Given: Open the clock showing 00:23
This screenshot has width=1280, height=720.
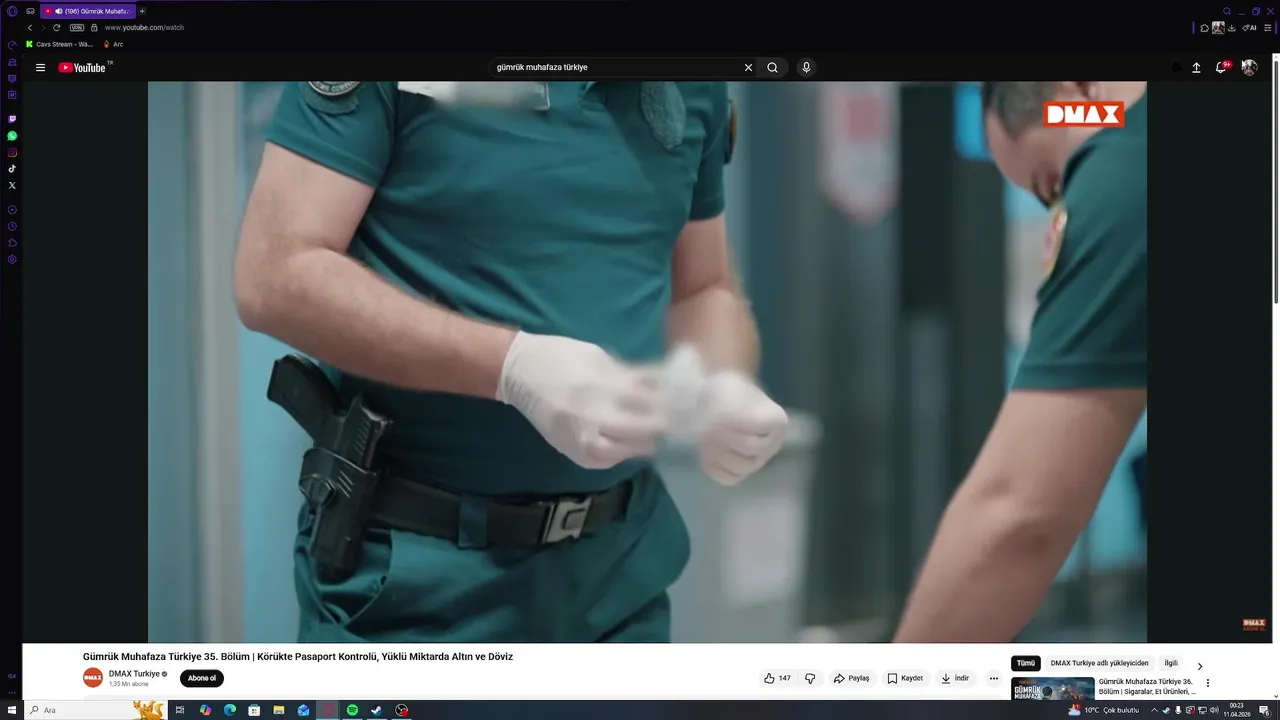Looking at the screenshot, I should [x=1237, y=710].
